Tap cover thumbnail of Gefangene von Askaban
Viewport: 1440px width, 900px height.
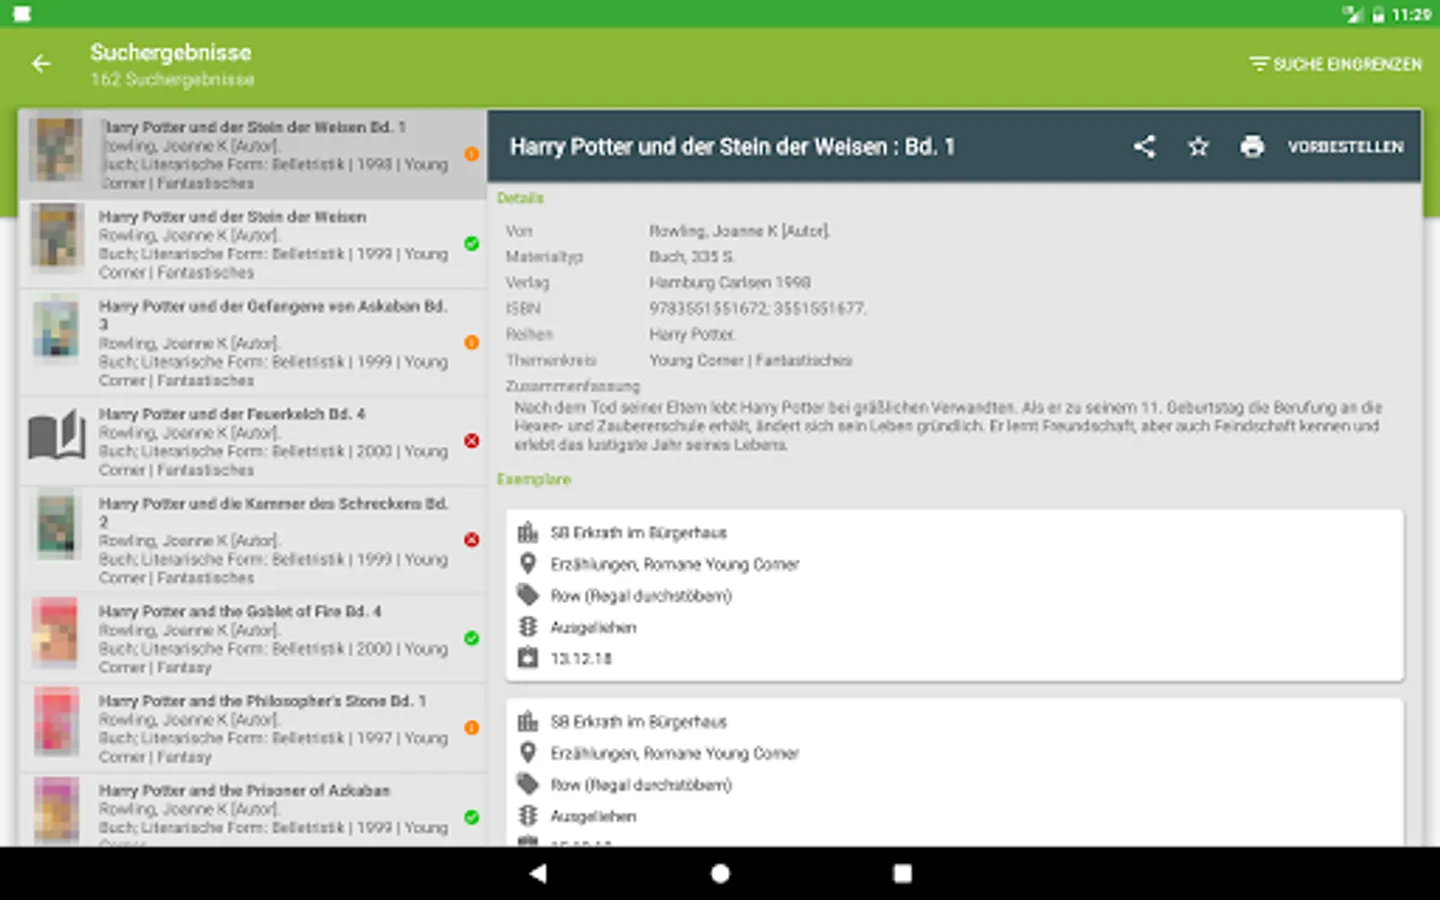point(57,328)
